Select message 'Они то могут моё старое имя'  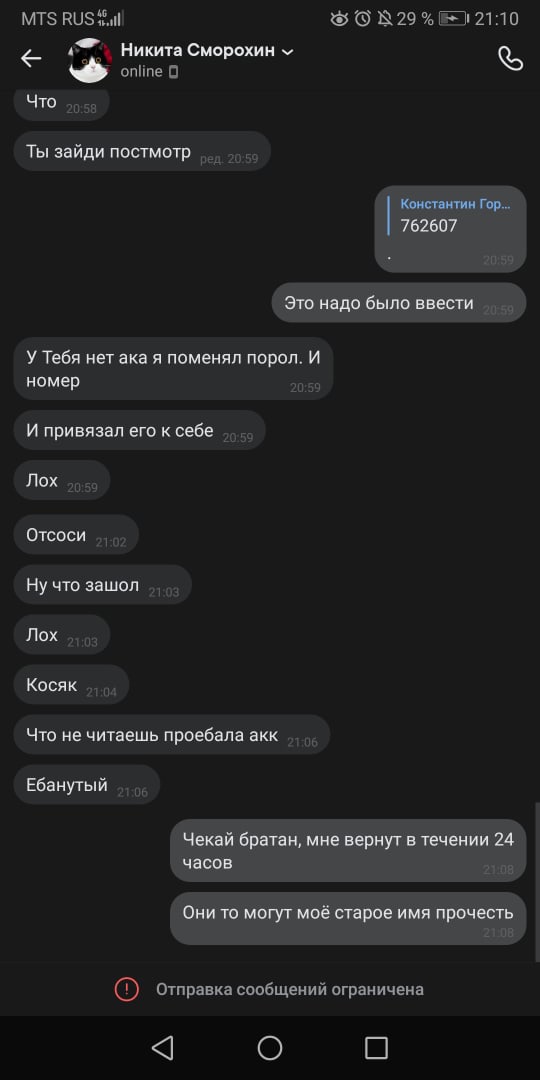pyautogui.click(x=349, y=918)
